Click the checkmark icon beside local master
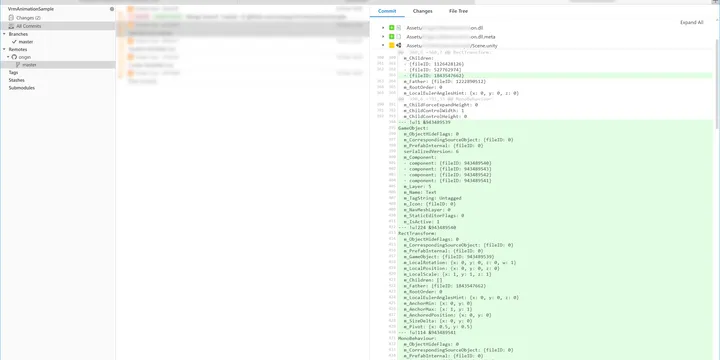Viewport: 720px width, 360px height. coord(14,42)
